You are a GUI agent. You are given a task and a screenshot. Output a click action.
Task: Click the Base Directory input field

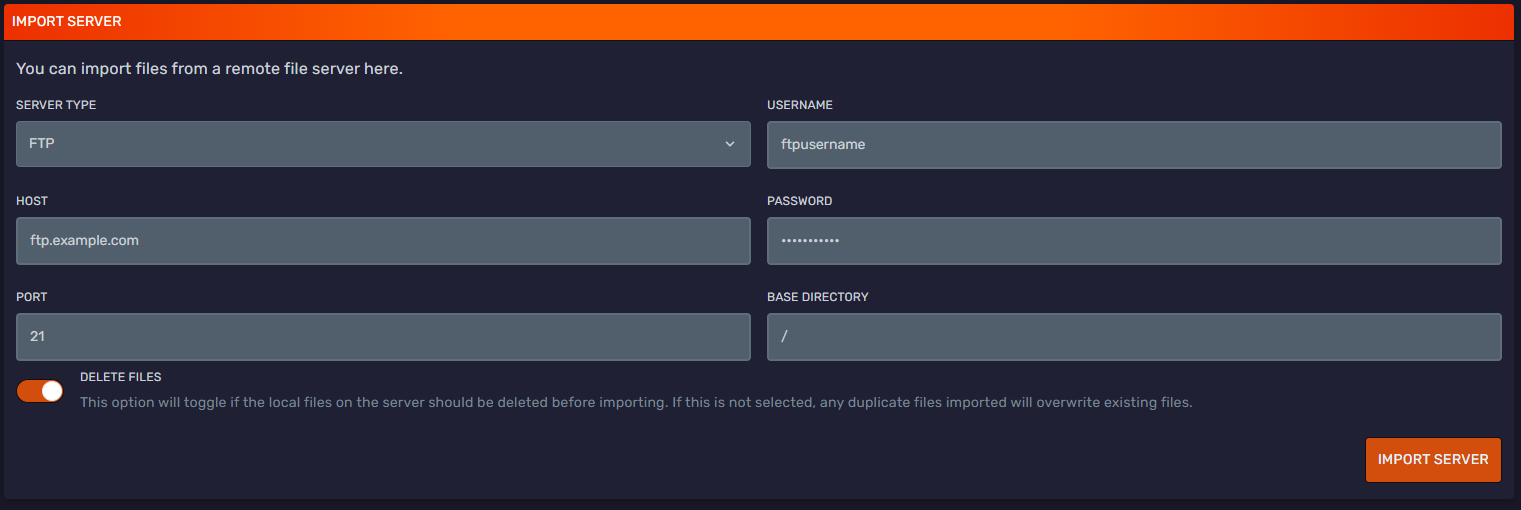coord(1133,337)
